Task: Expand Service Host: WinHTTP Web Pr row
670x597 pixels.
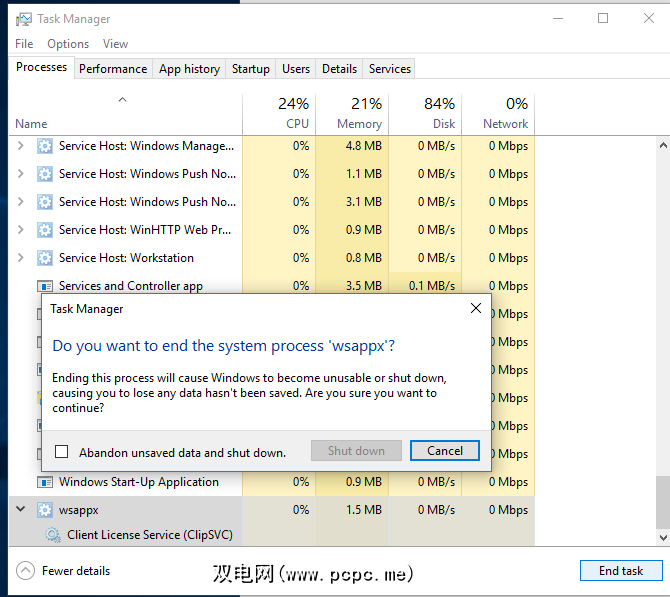Action: [21, 230]
